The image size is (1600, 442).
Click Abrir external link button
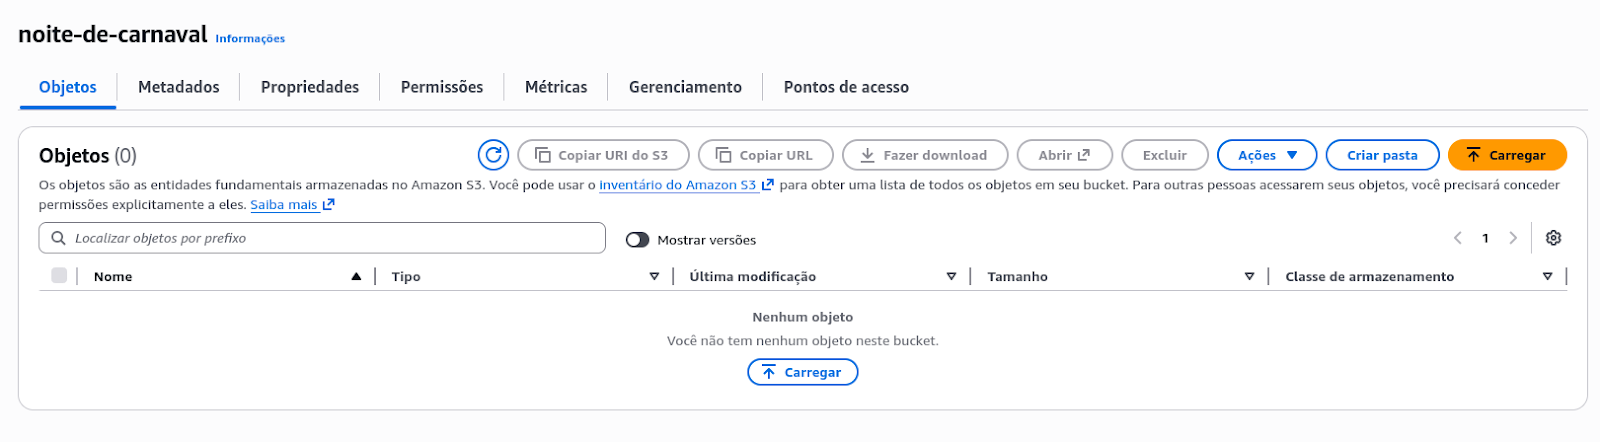coord(1064,155)
